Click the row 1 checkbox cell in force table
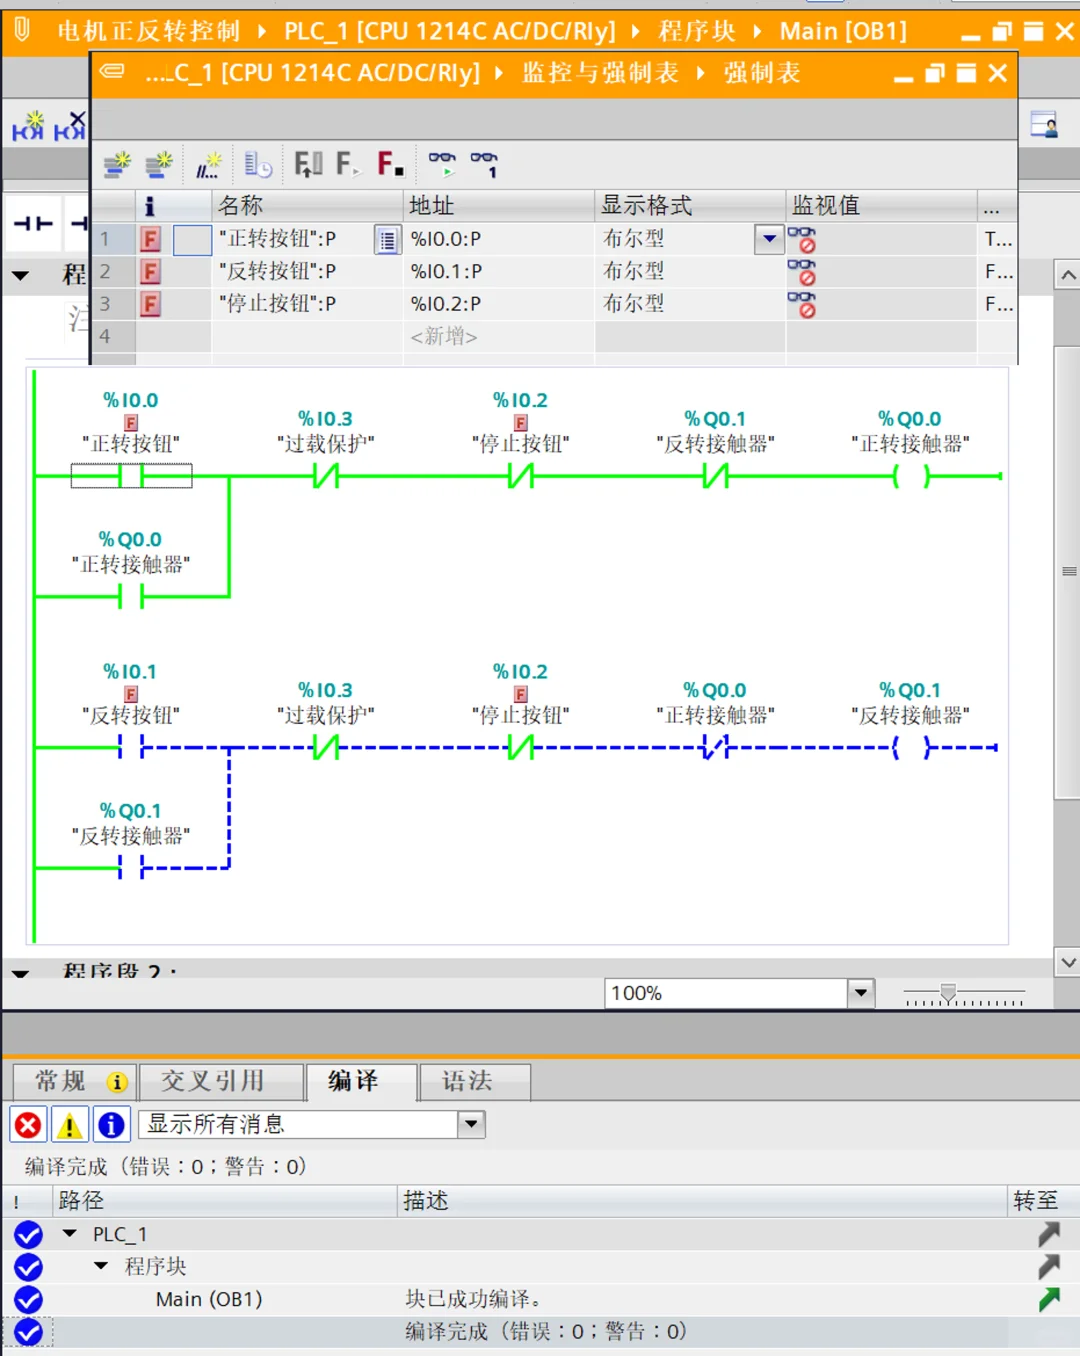Viewport: 1080px width, 1356px height. (192, 240)
